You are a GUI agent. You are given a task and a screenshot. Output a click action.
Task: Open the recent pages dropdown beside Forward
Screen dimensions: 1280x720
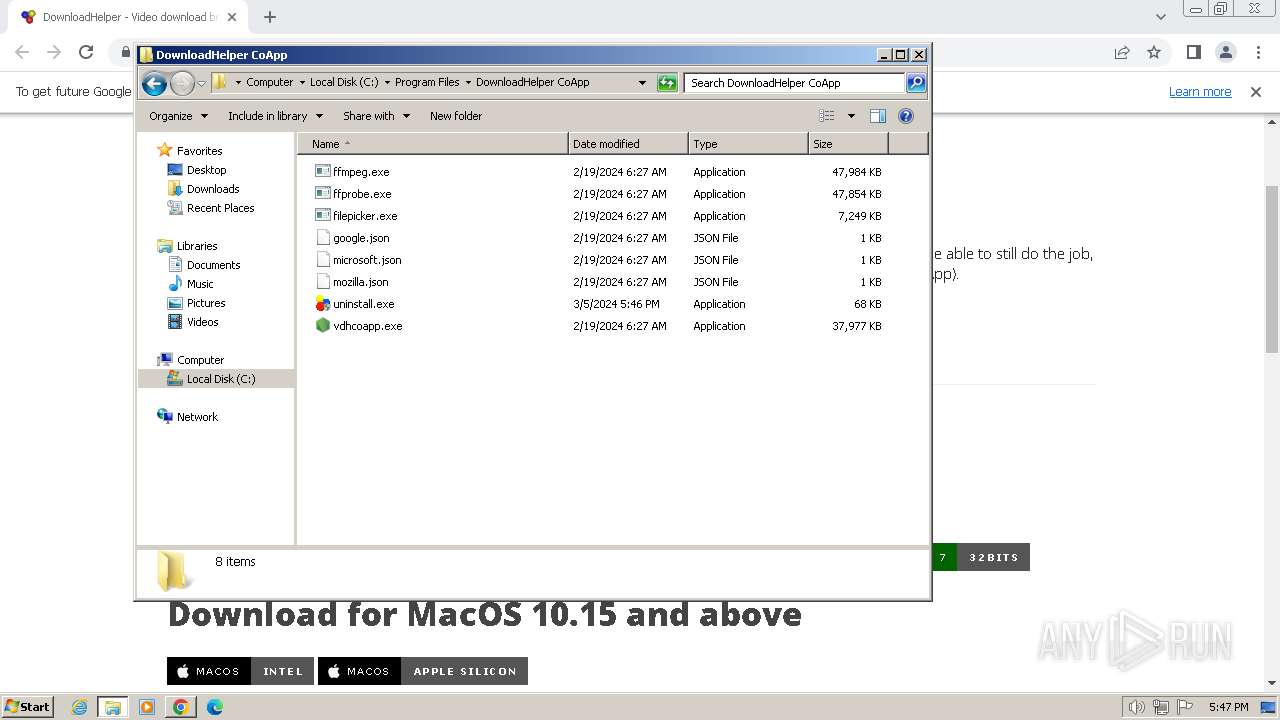coord(201,83)
